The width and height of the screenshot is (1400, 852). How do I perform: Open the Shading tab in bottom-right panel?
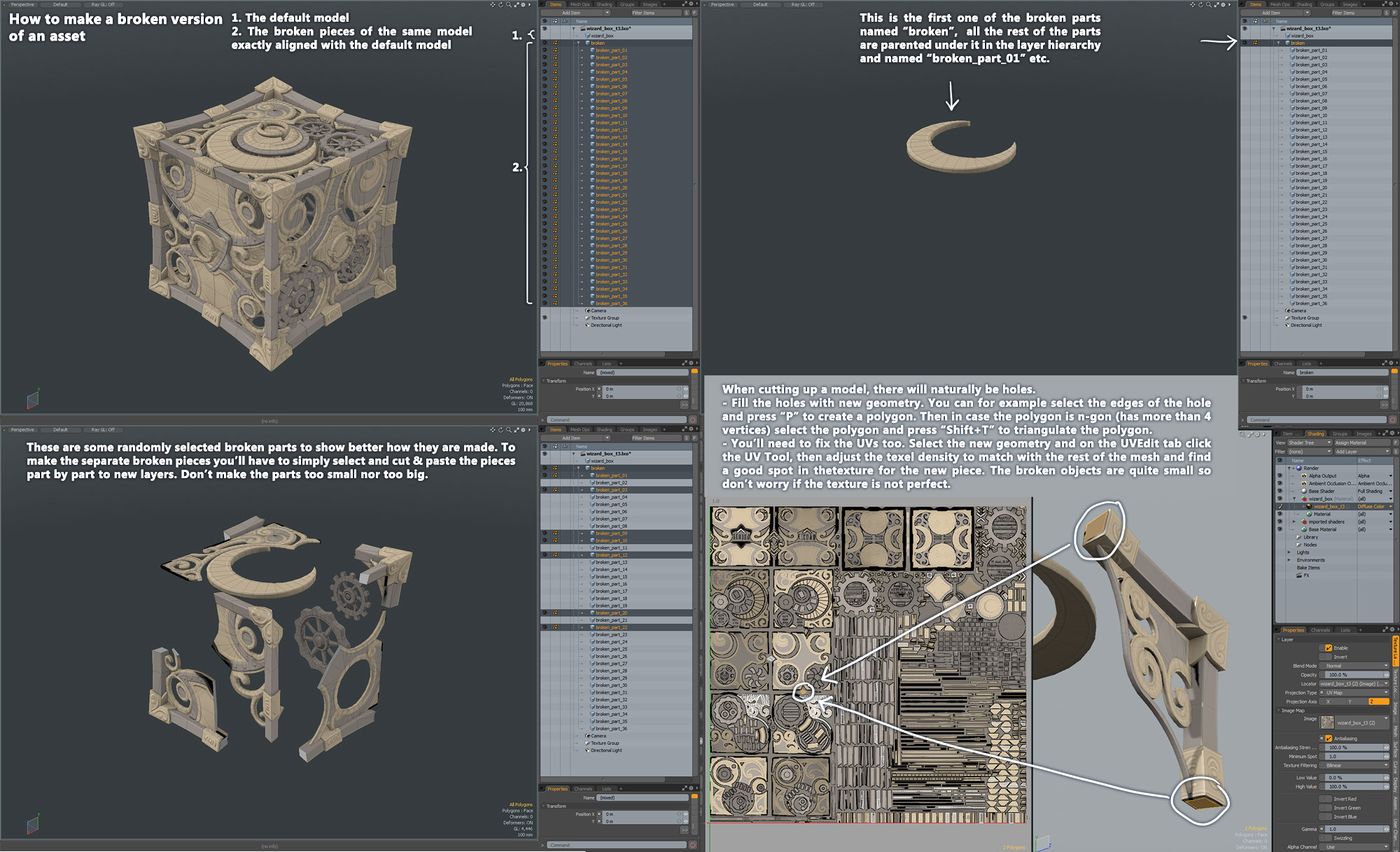[1316, 434]
